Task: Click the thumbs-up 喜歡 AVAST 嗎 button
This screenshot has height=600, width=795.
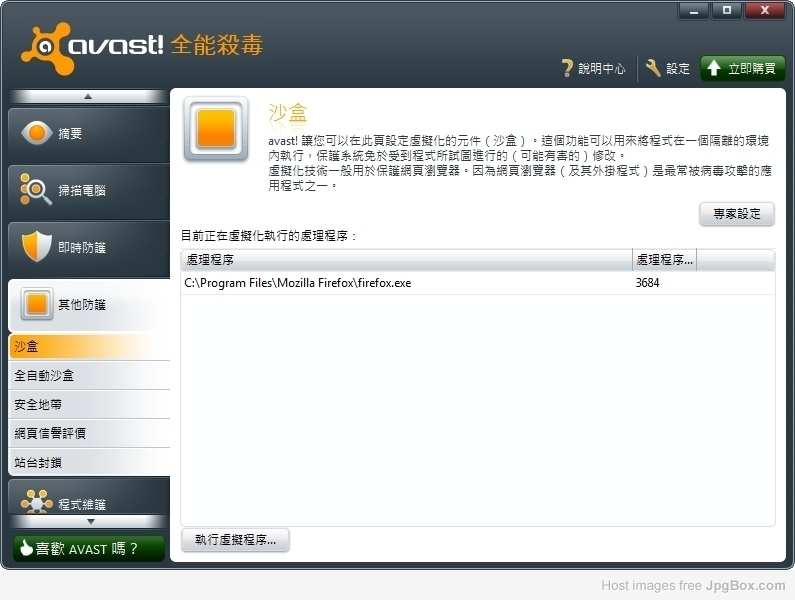Action: (x=88, y=548)
